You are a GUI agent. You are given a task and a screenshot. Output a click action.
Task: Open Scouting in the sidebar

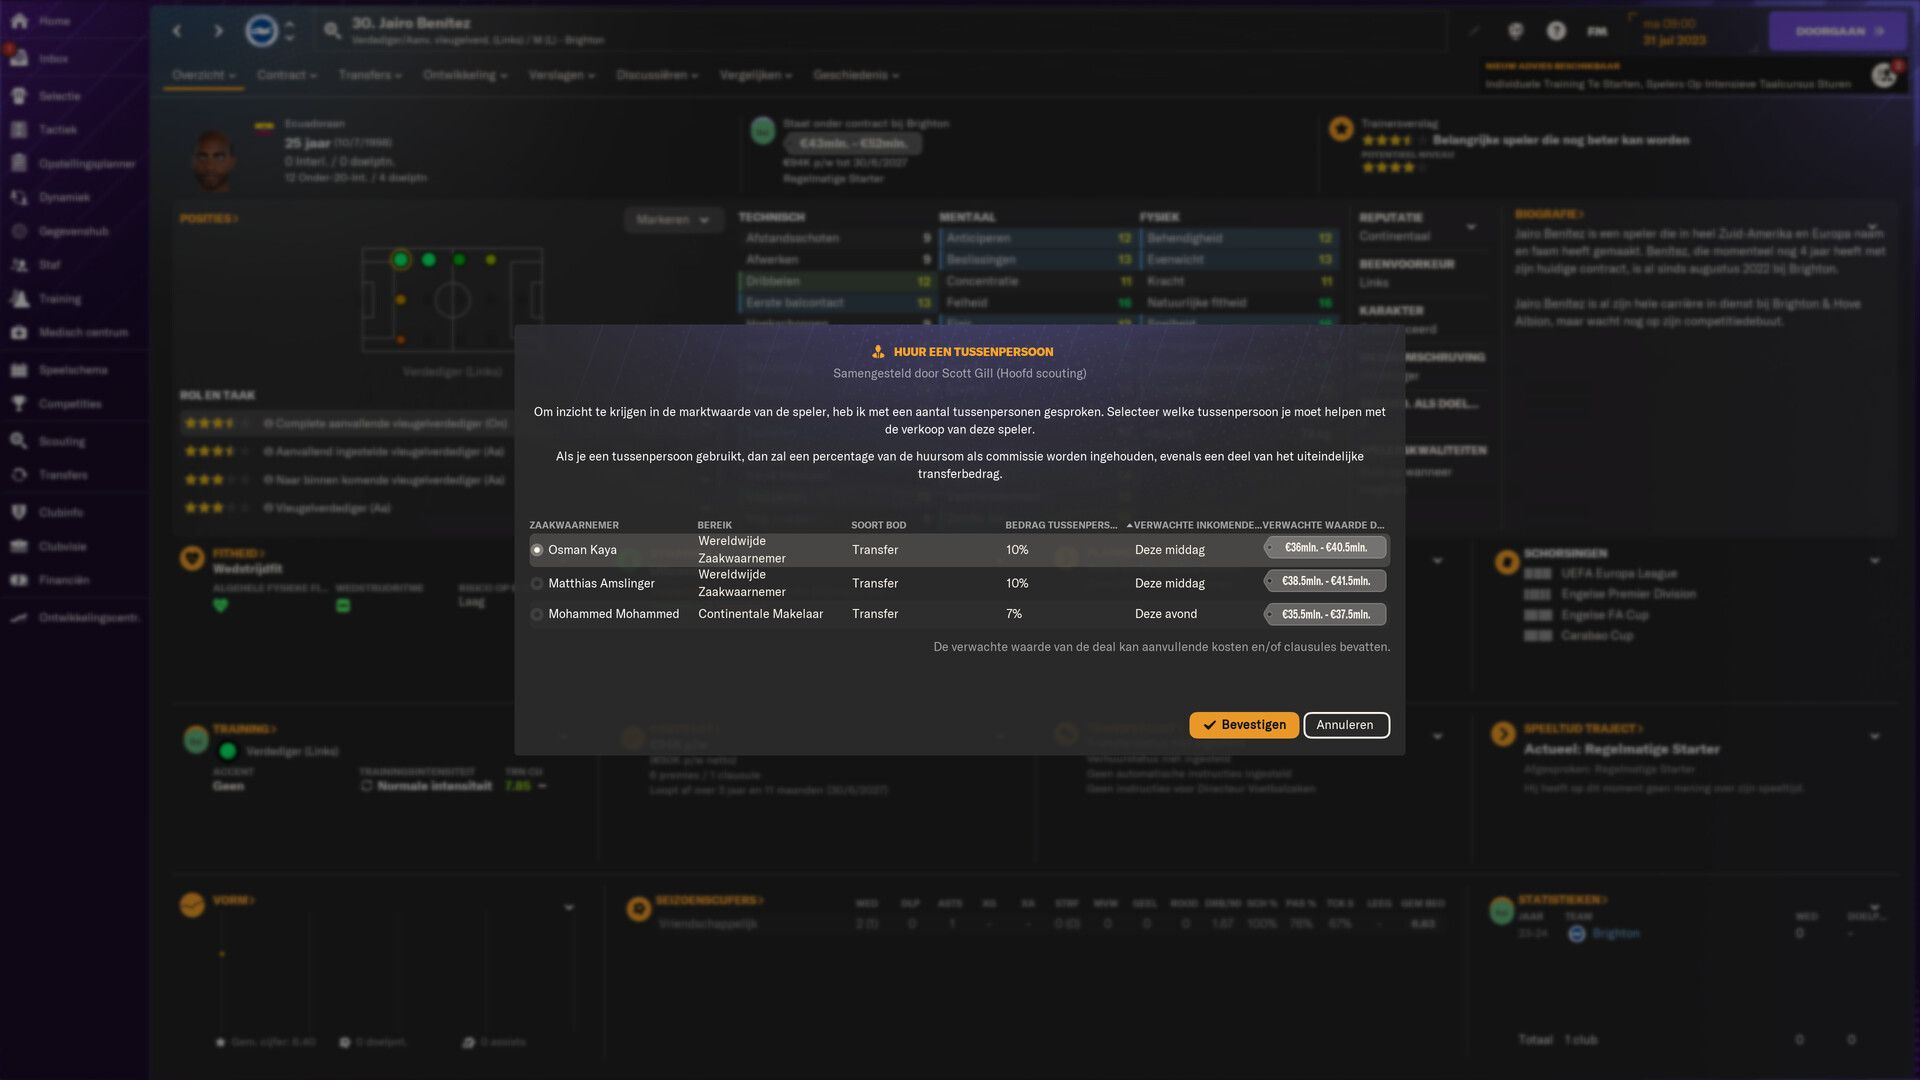(61, 441)
